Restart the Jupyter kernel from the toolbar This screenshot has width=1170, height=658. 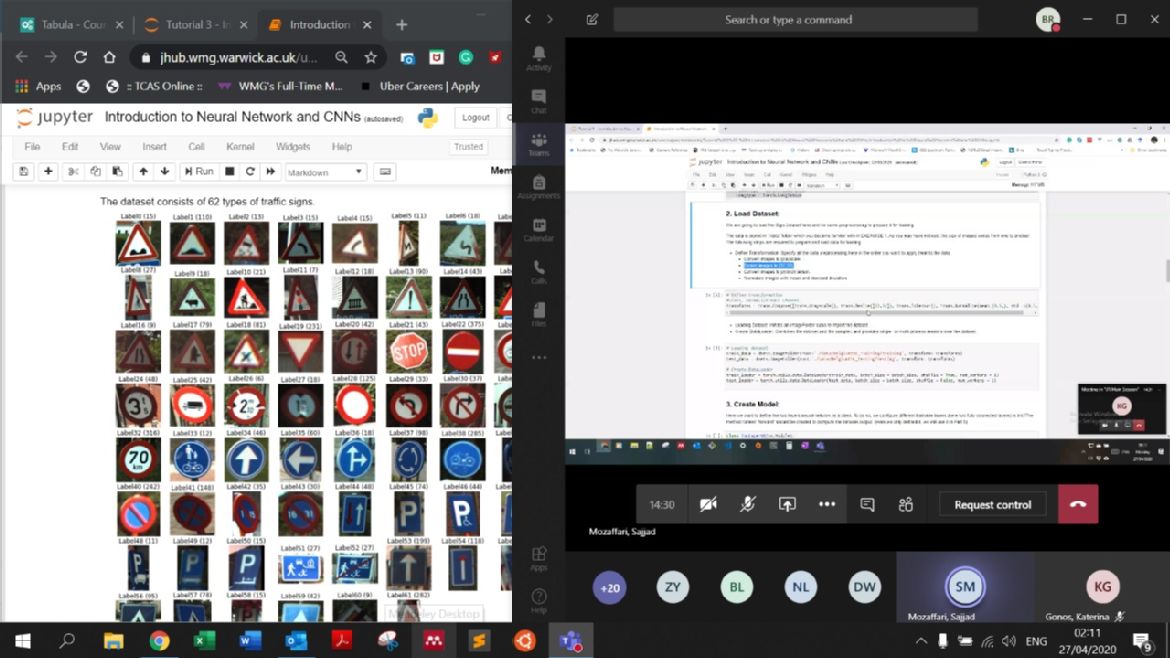250,172
